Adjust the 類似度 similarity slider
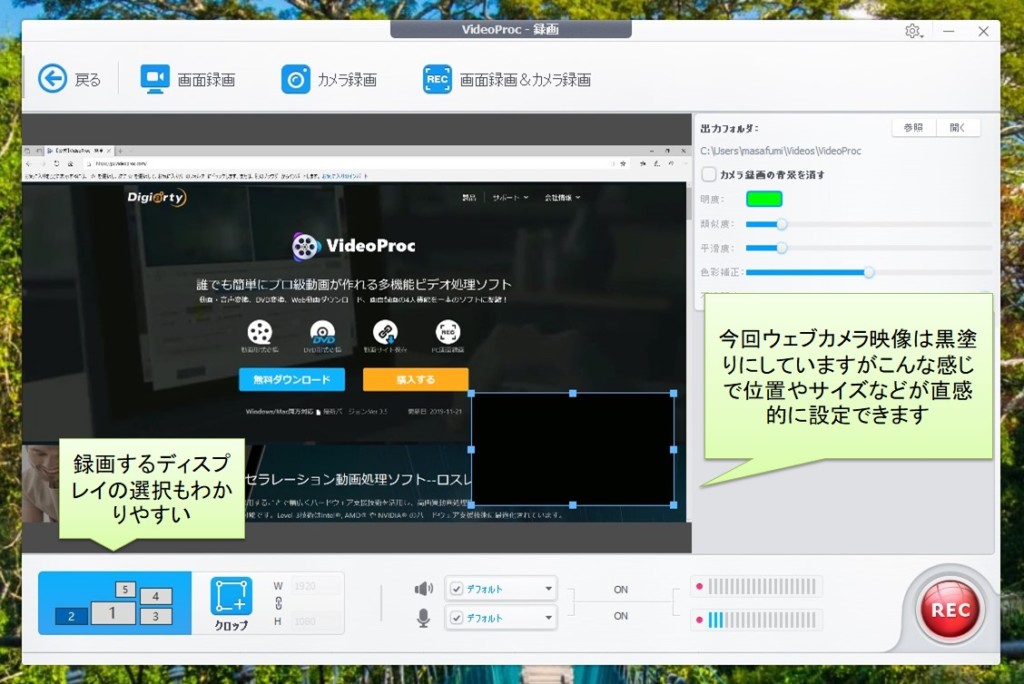 click(781, 224)
